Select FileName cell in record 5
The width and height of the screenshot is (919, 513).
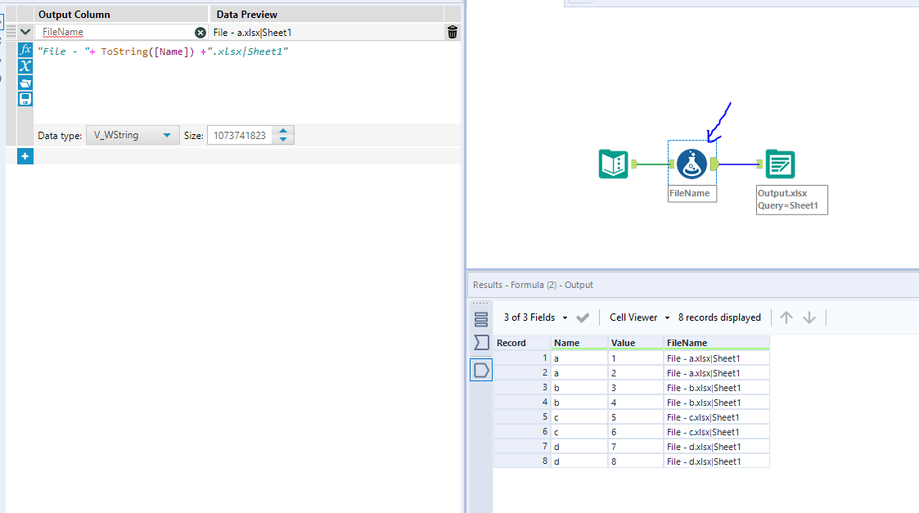pyautogui.click(x=716, y=417)
